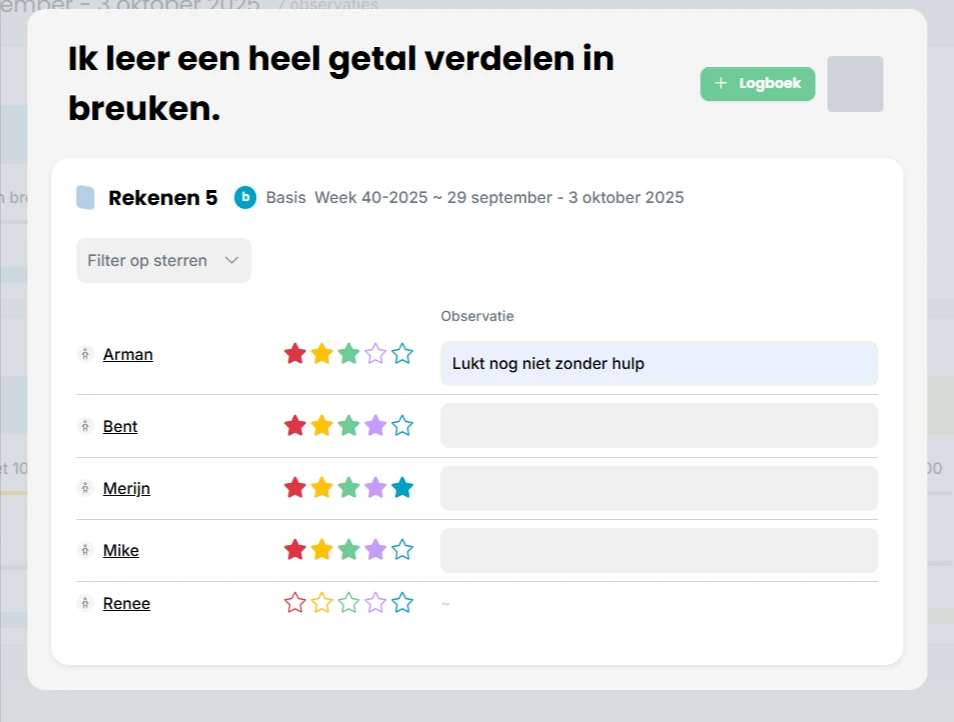Toggle Bent's fifth empty star
This screenshot has height=722, width=954.
(402, 425)
